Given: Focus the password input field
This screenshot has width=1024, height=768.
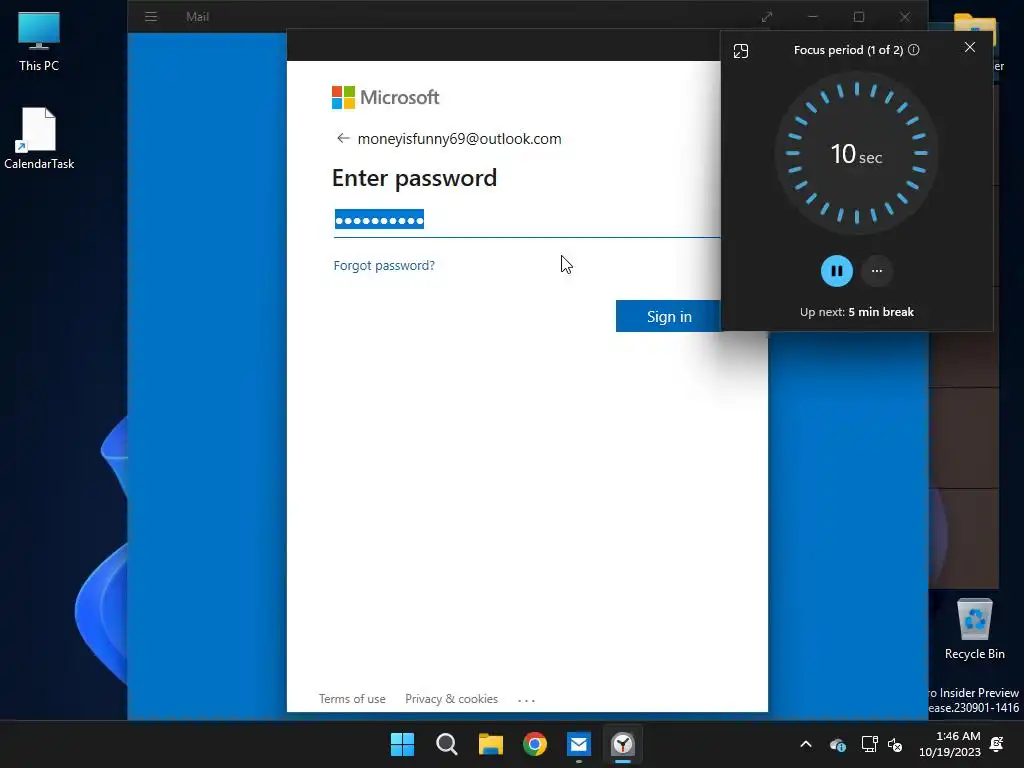Looking at the screenshot, I should point(526,220).
